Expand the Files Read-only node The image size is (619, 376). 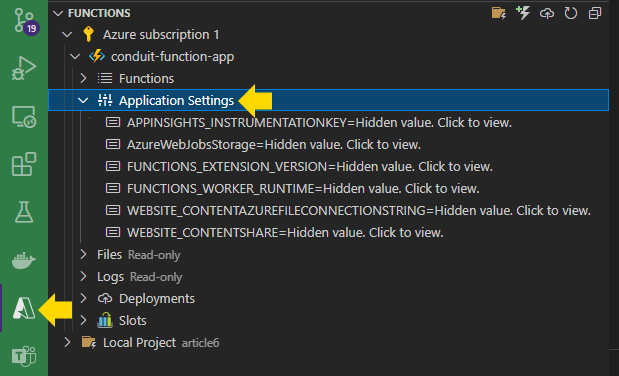point(83,254)
